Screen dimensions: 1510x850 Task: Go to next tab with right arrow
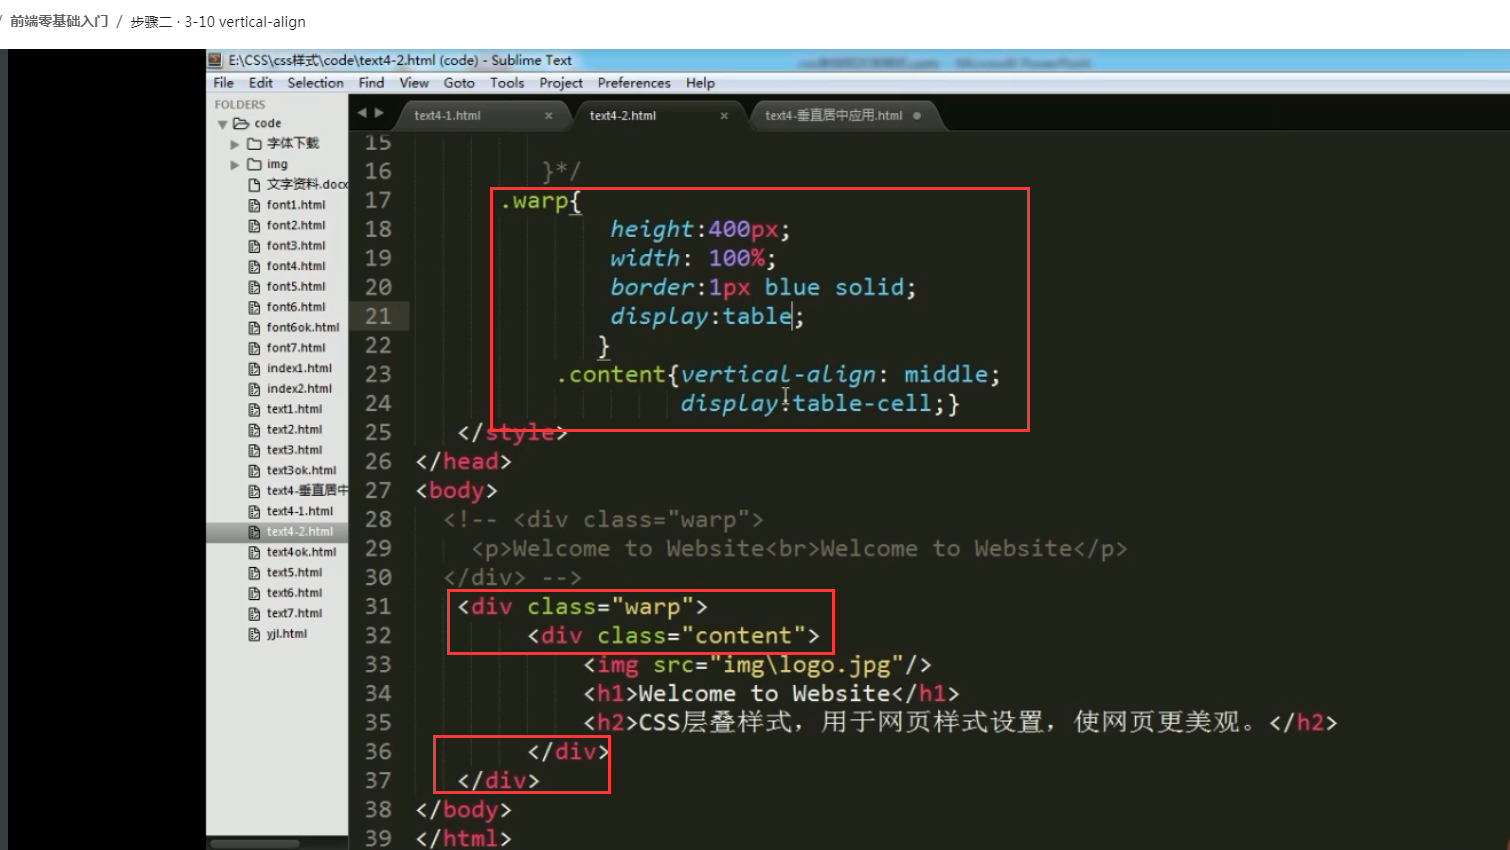[x=379, y=113]
